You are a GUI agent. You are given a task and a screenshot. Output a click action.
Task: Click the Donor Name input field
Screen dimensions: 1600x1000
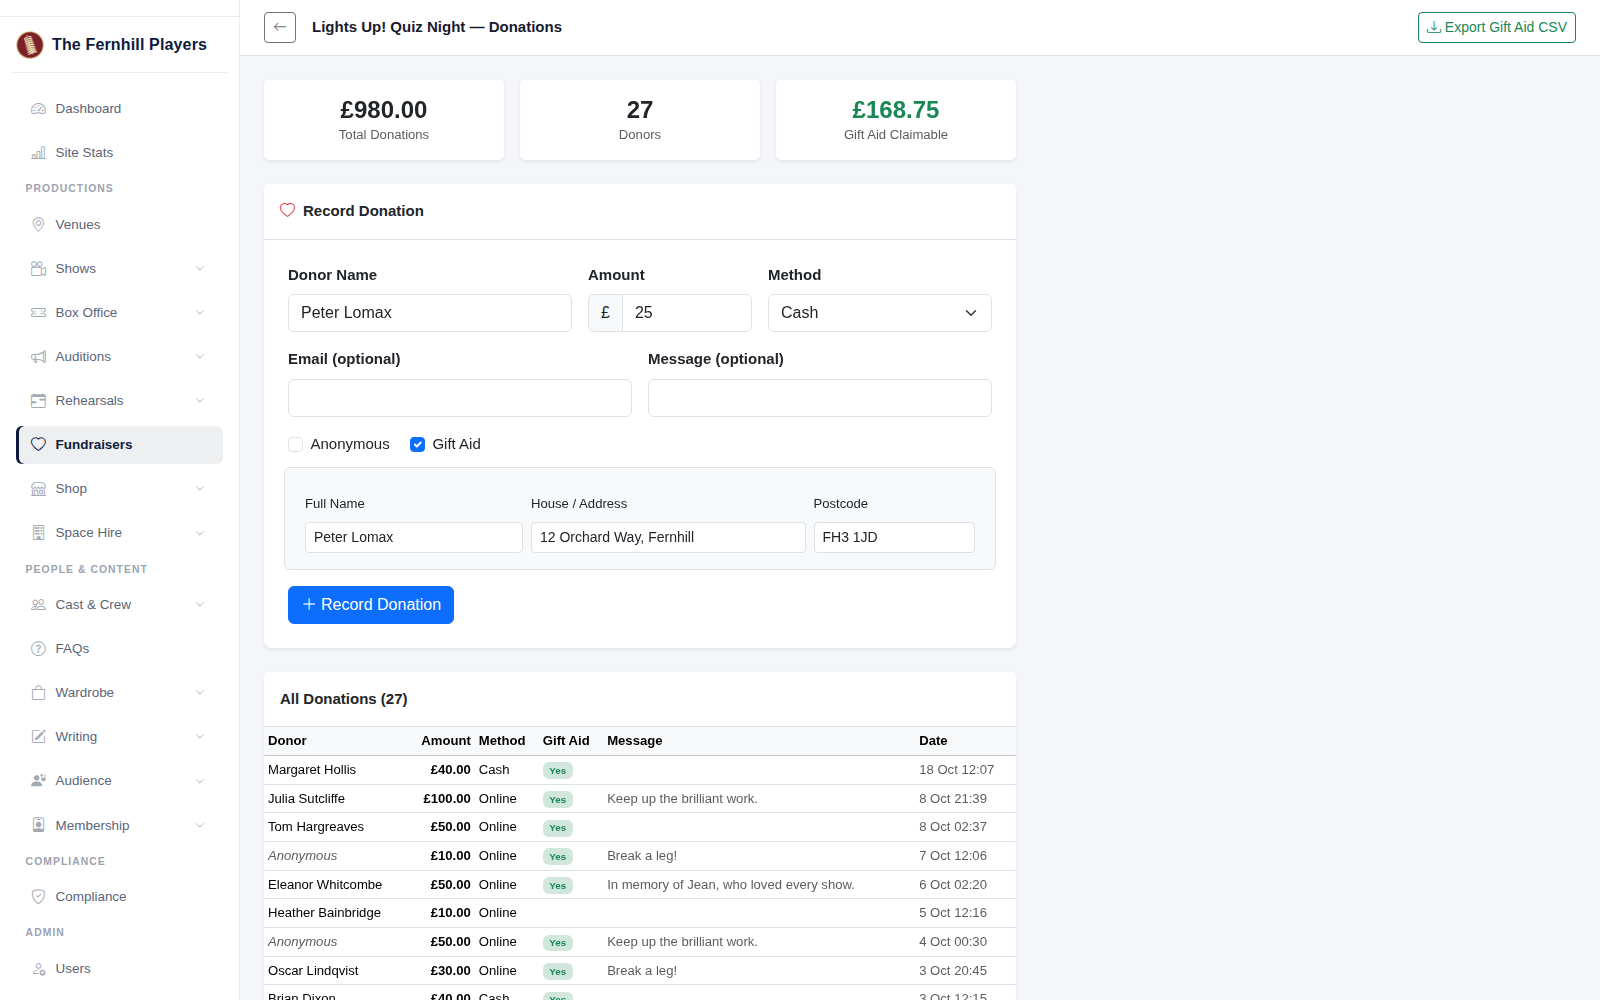(430, 313)
